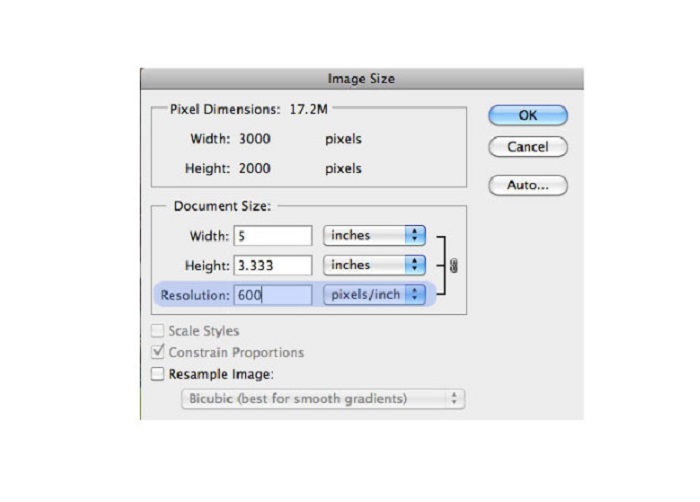The height and width of the screenshot is (502, 700).
Task: Enable the Resample Image checkbox
Action: coord(157,374)
